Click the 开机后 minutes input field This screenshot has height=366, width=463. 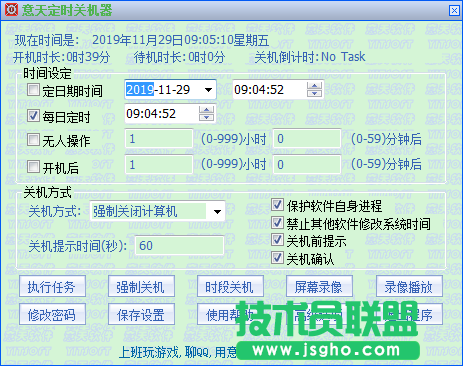click(x=307, y=165)
